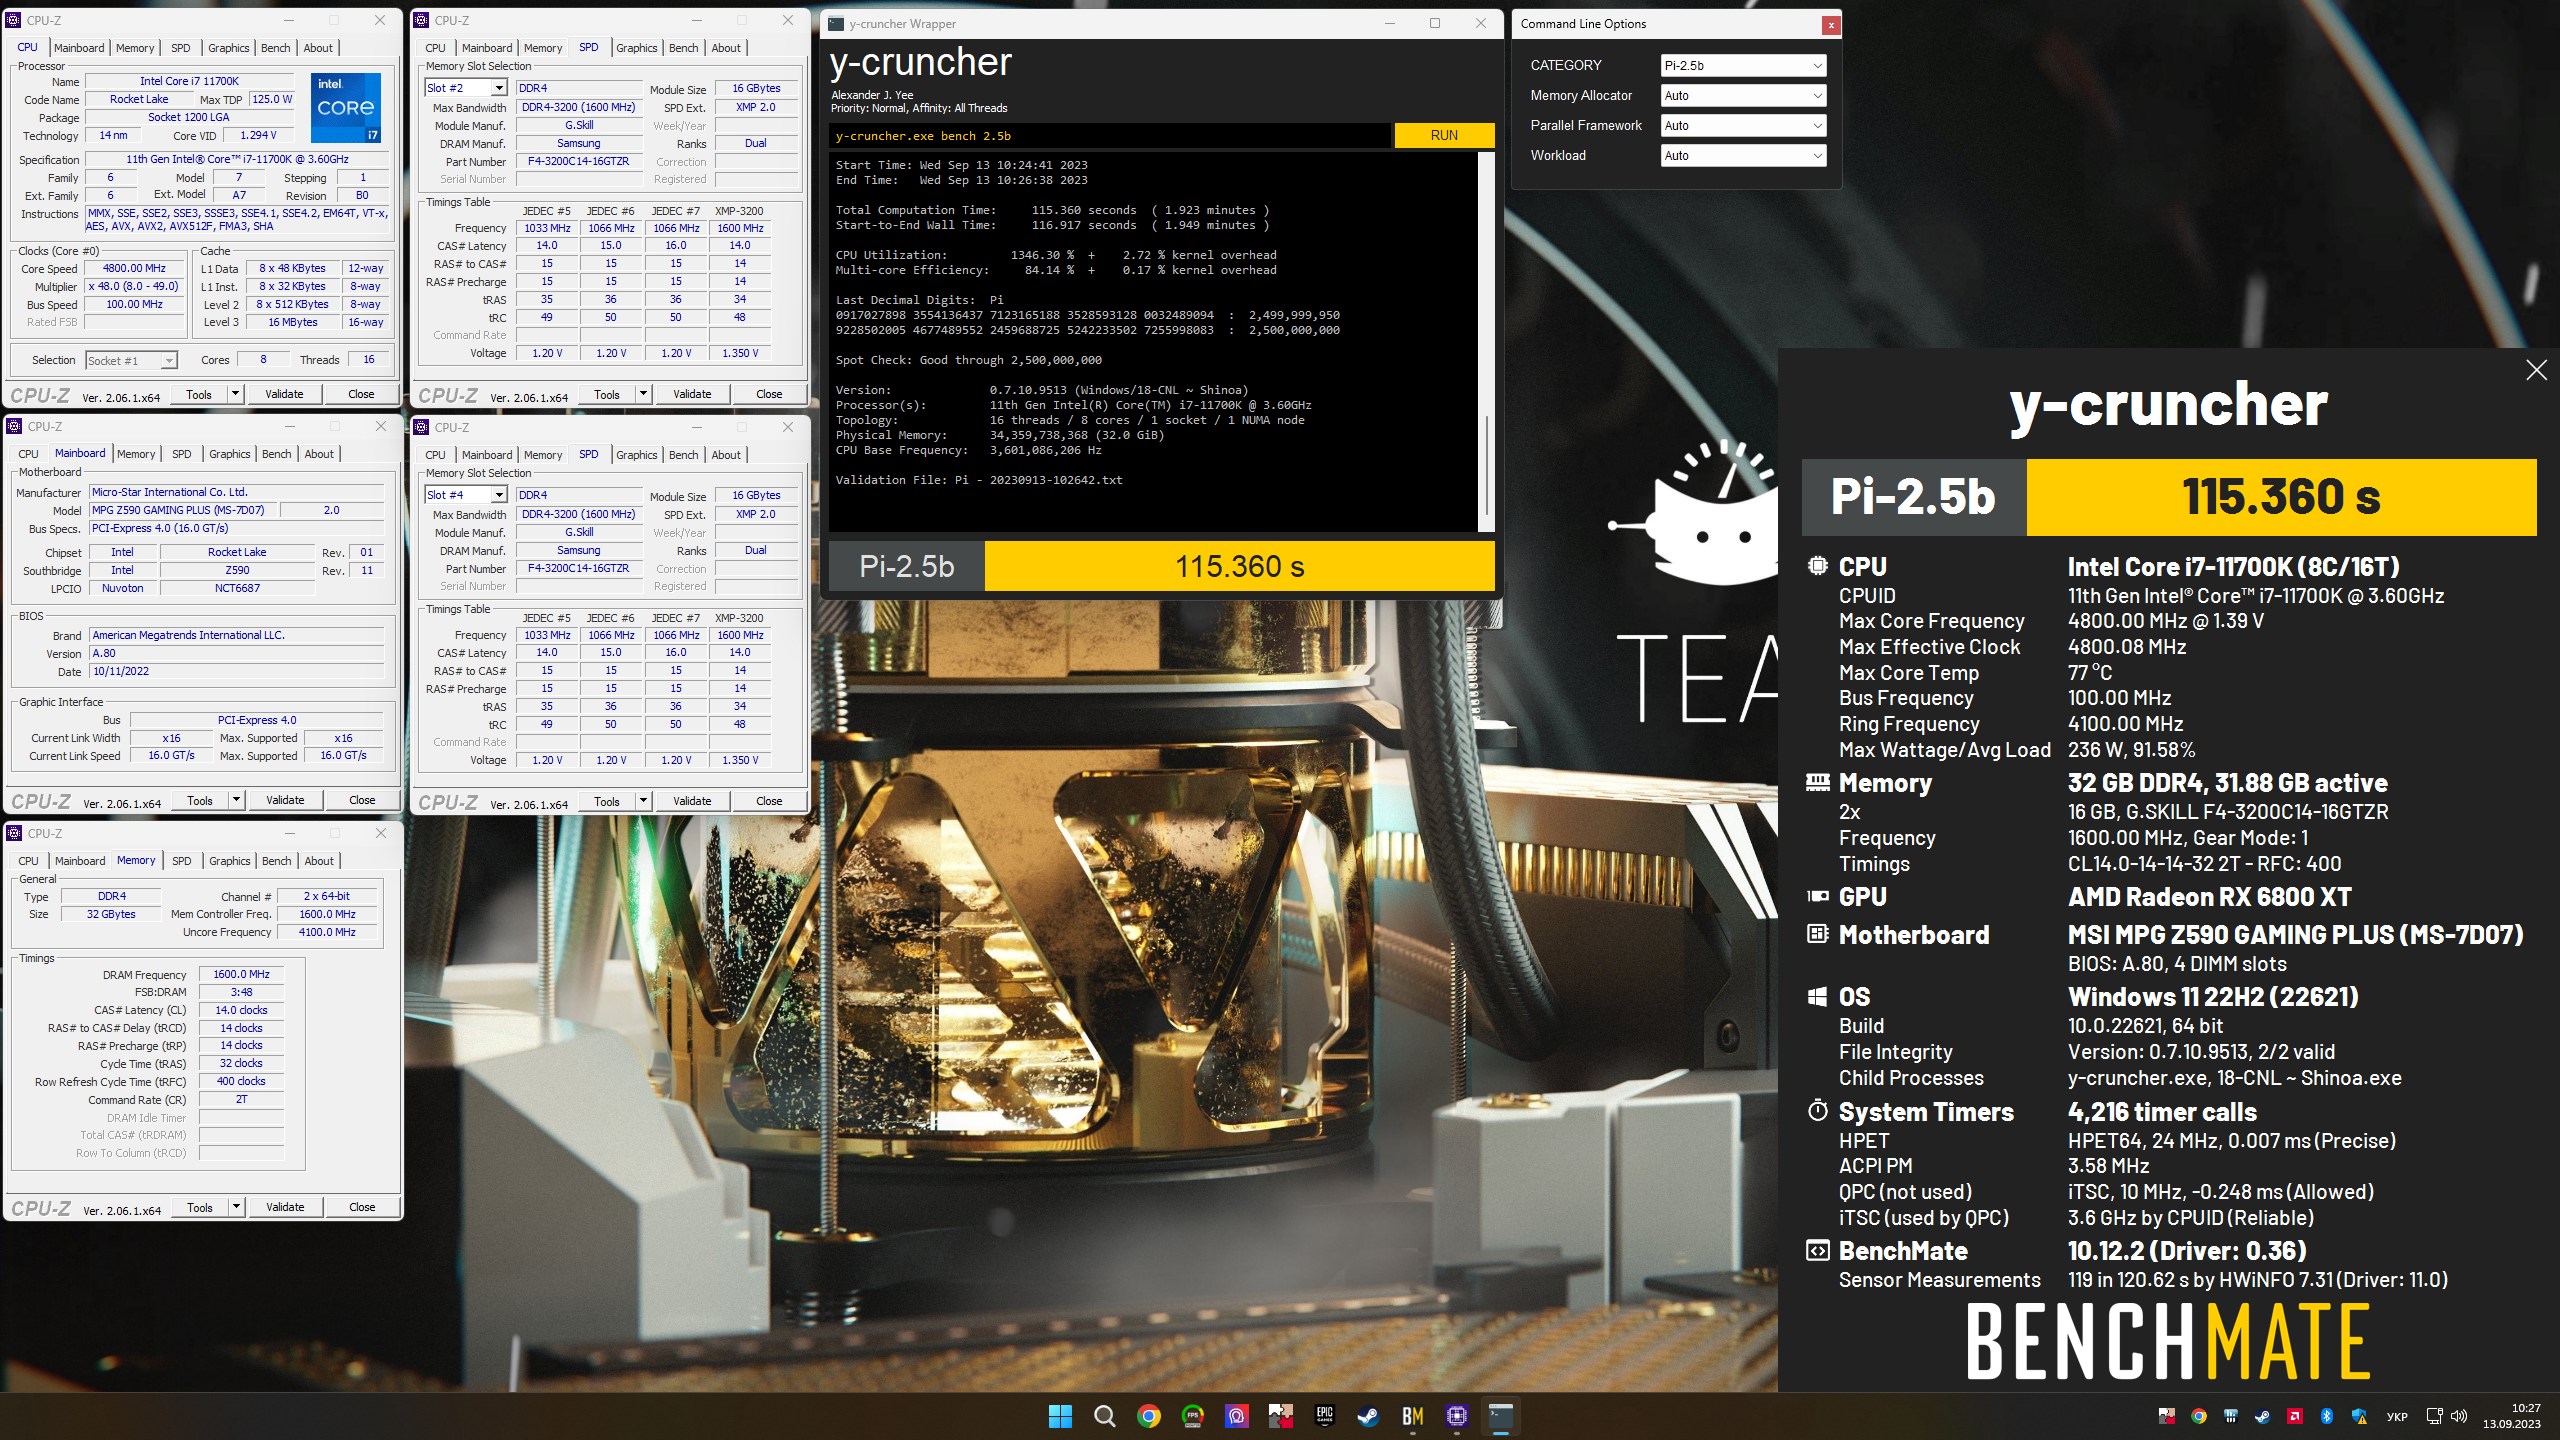The height and width of the screenshot is (1440, 2560).
Task: Click the yellow RUN button
Action: pyautogui.click(x=1444, y=135)
